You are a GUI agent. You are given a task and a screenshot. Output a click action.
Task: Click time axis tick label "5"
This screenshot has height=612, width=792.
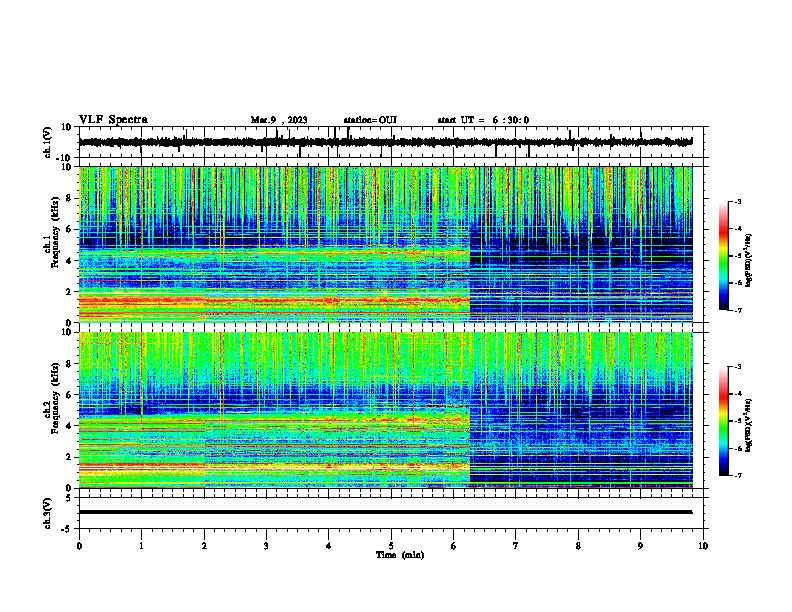coord(391,546)
